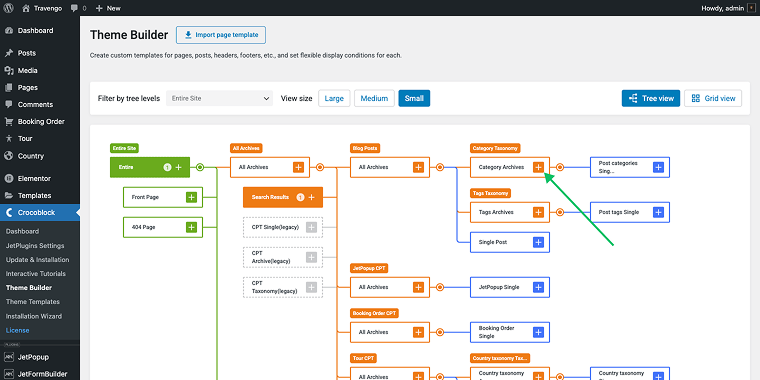Add template to Single Post node

(538, 242)
